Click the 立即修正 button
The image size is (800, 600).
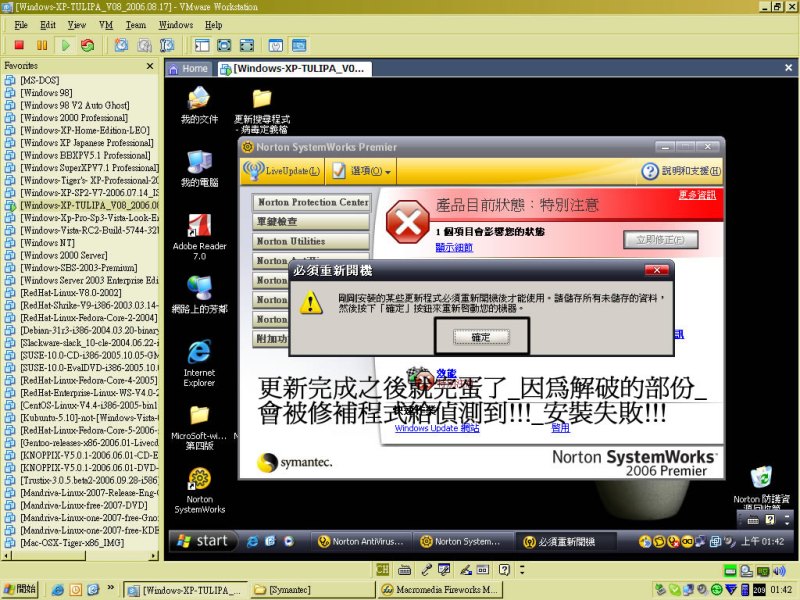(660, 239)
